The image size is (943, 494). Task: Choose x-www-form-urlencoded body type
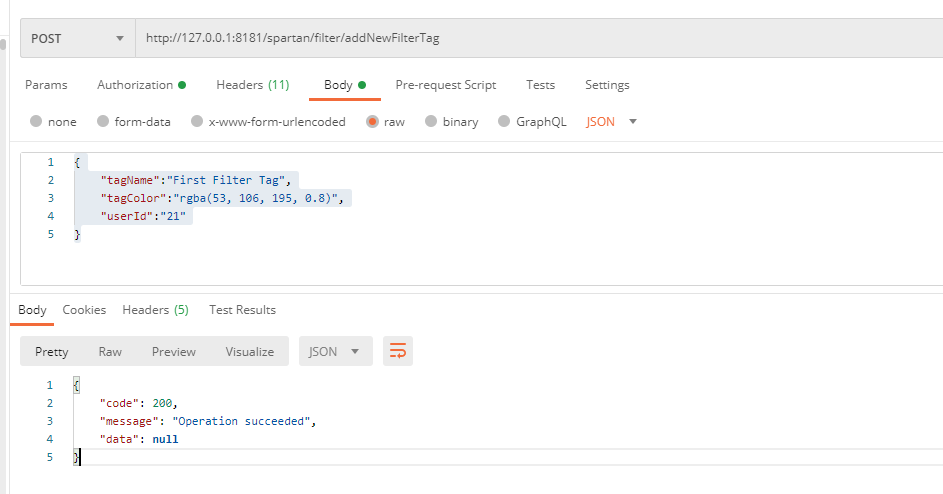(x=197, y=122)
